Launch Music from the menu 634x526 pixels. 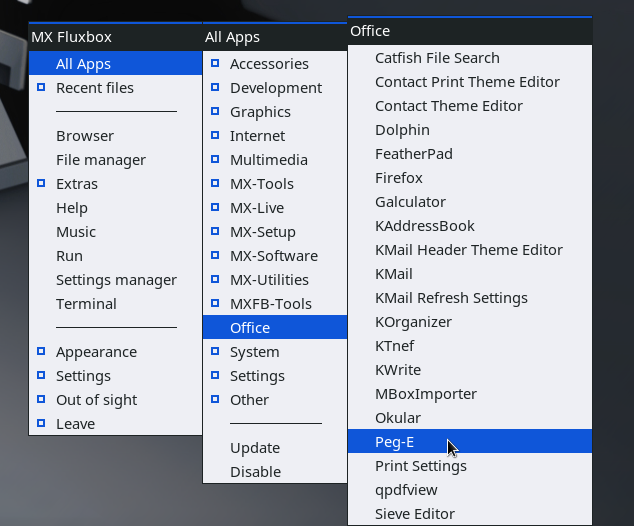(x=115, y=232)
